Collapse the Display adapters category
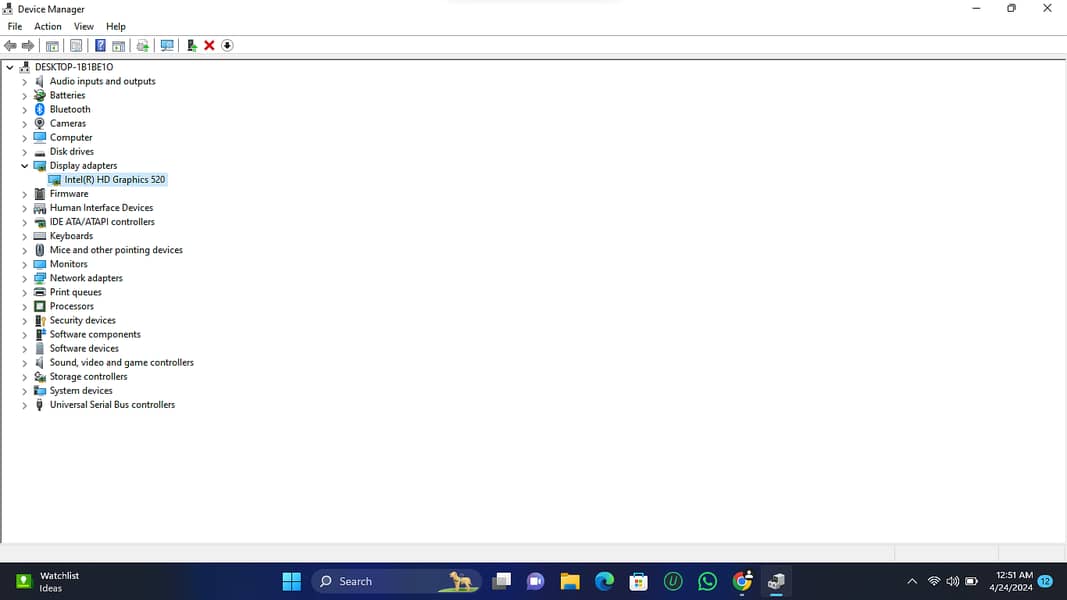 [x=24, y=166]
